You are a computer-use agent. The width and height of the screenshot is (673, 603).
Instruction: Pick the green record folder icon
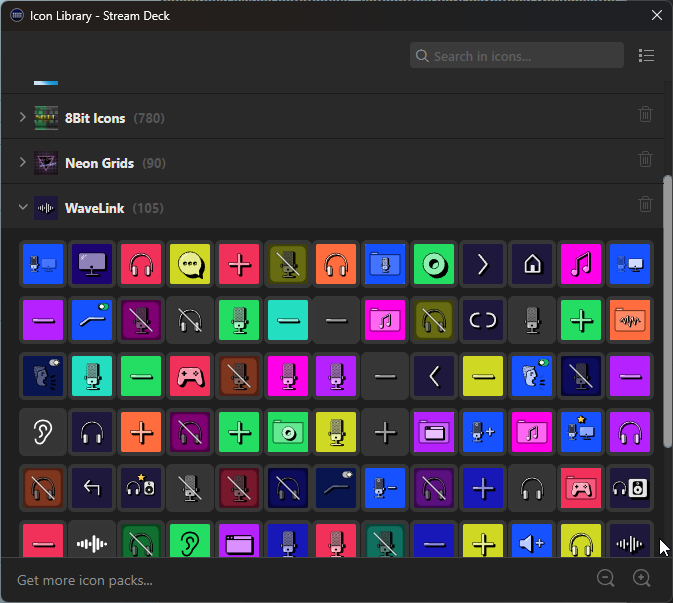[288, 432]
